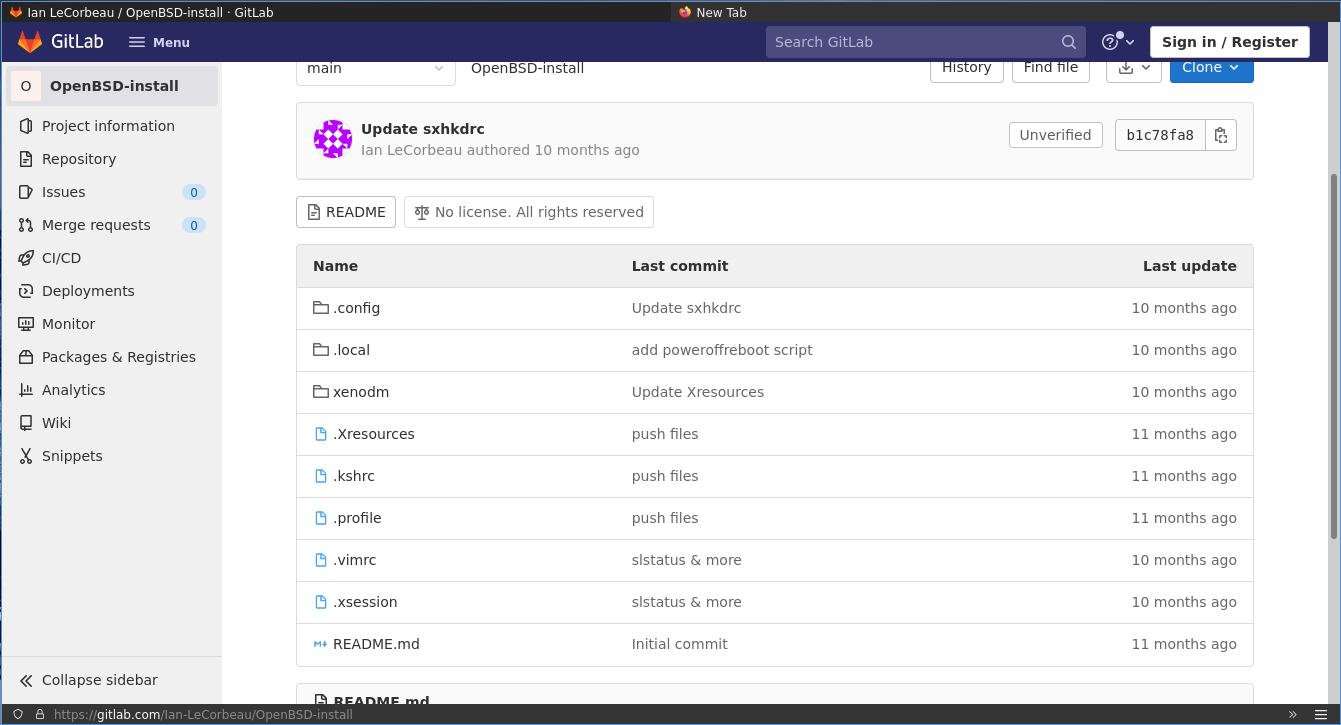Viewport: 1341px width, 725px height.
Task: Click the lock icon in the URL bar
Action: pos(40,715)
